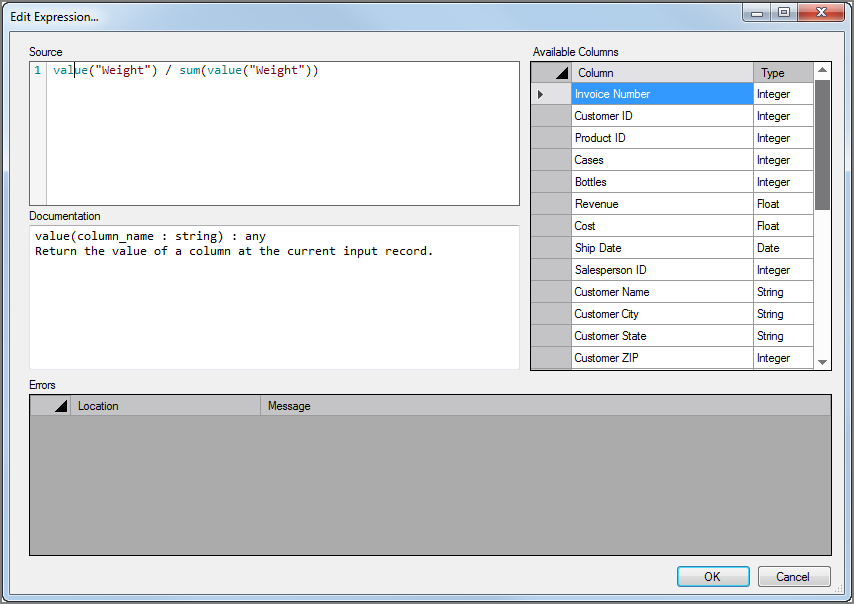Dismiss the dialog with Cancel
The image size is (854, 604).
point(793,576)
